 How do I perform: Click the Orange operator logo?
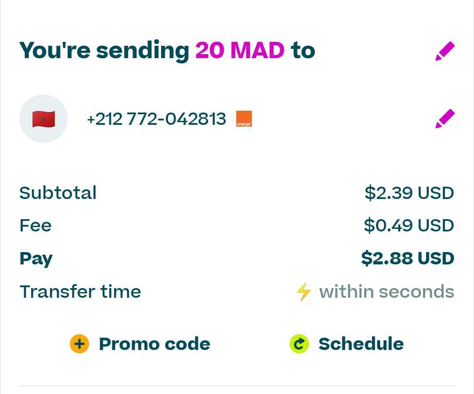[x=244, y=119]
